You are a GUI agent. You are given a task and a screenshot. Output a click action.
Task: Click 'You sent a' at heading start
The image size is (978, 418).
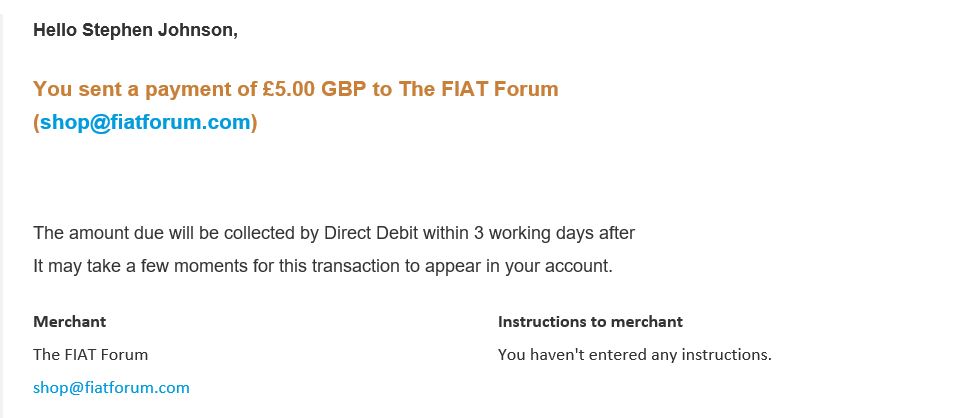click(x=86, y=89)
